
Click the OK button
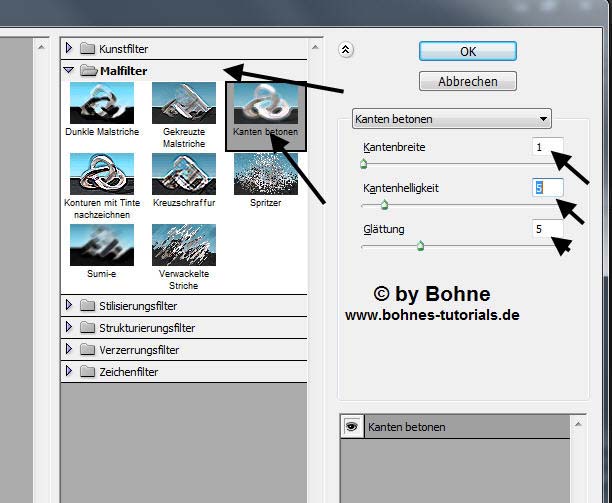pyautogui.click(x=467, y=51)
